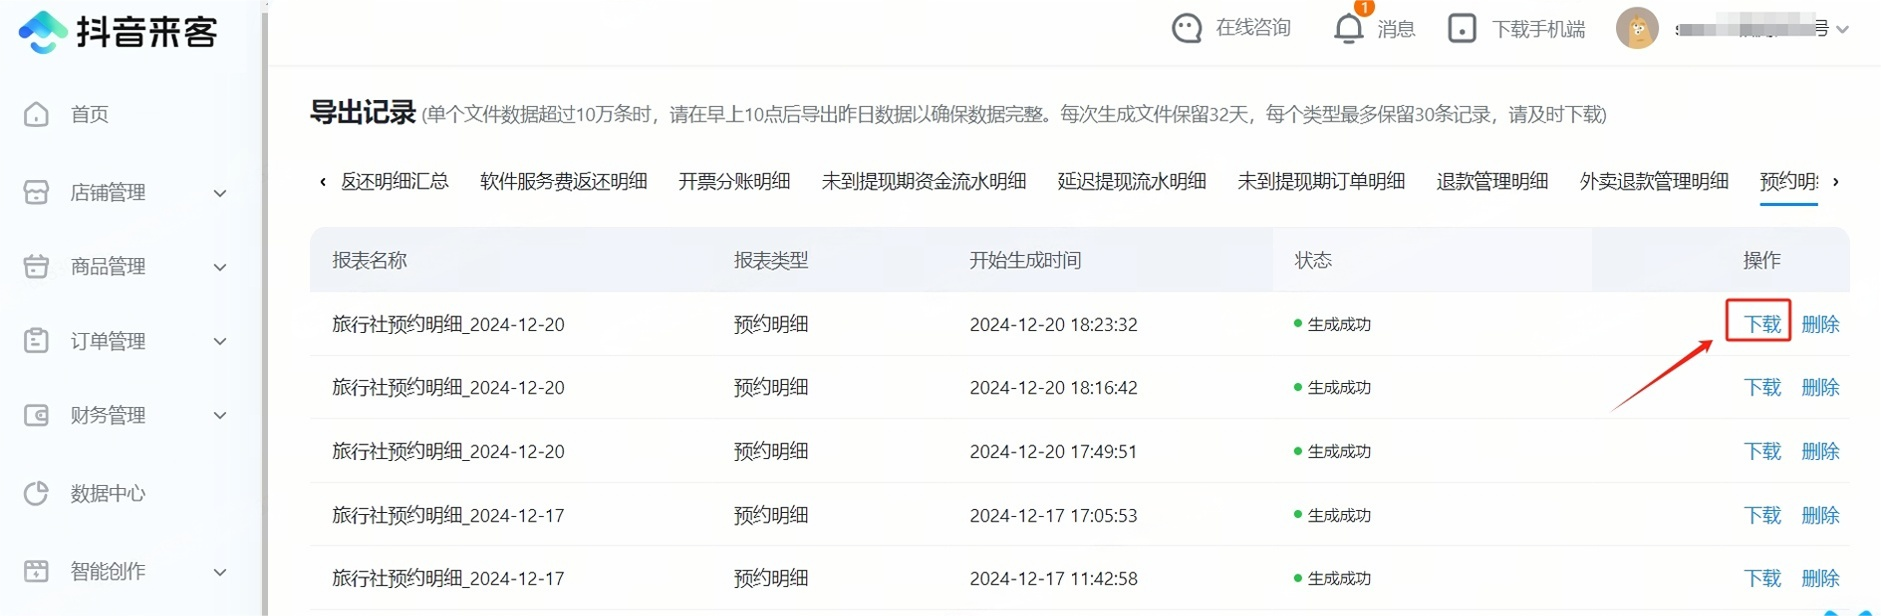Delete the report generated at 18:16:42

[1820, 387]
